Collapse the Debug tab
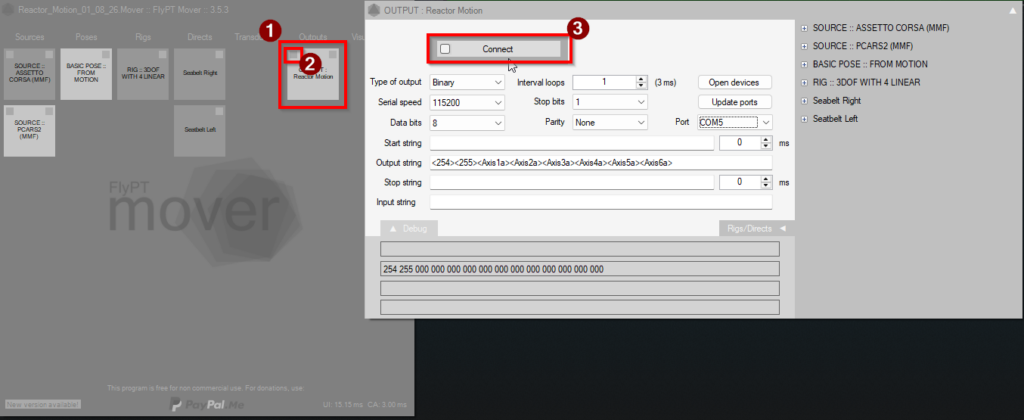1024x420 pixels. coord(409,229)
